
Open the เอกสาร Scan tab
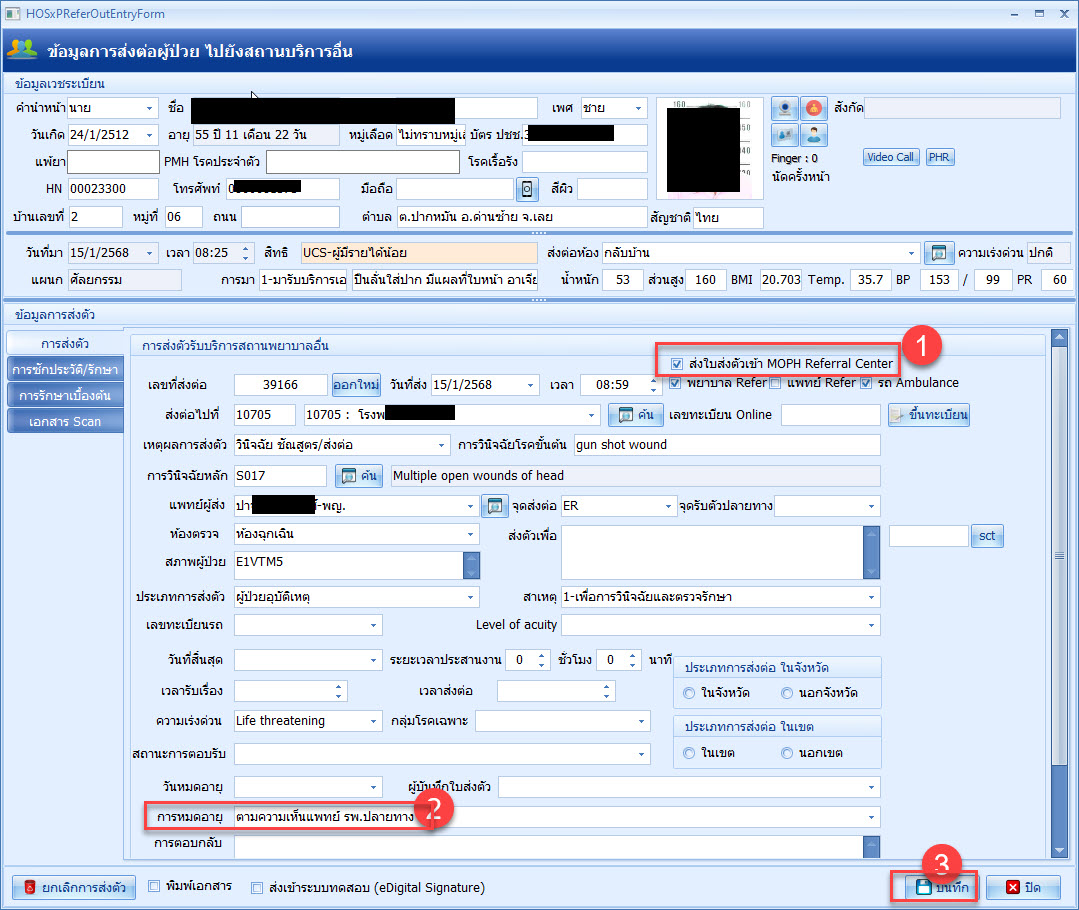click(x=66, y=421)
